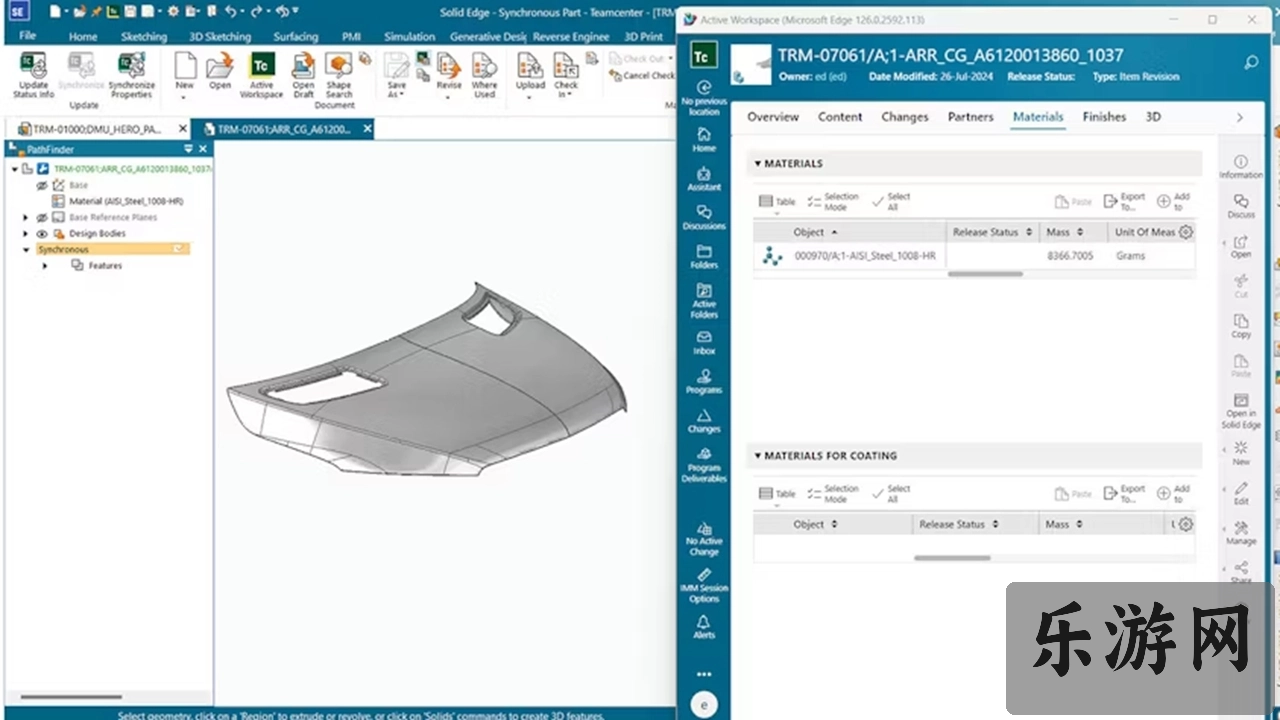
Task: Open Materials table column settings gear
Action: (1186, 232)
